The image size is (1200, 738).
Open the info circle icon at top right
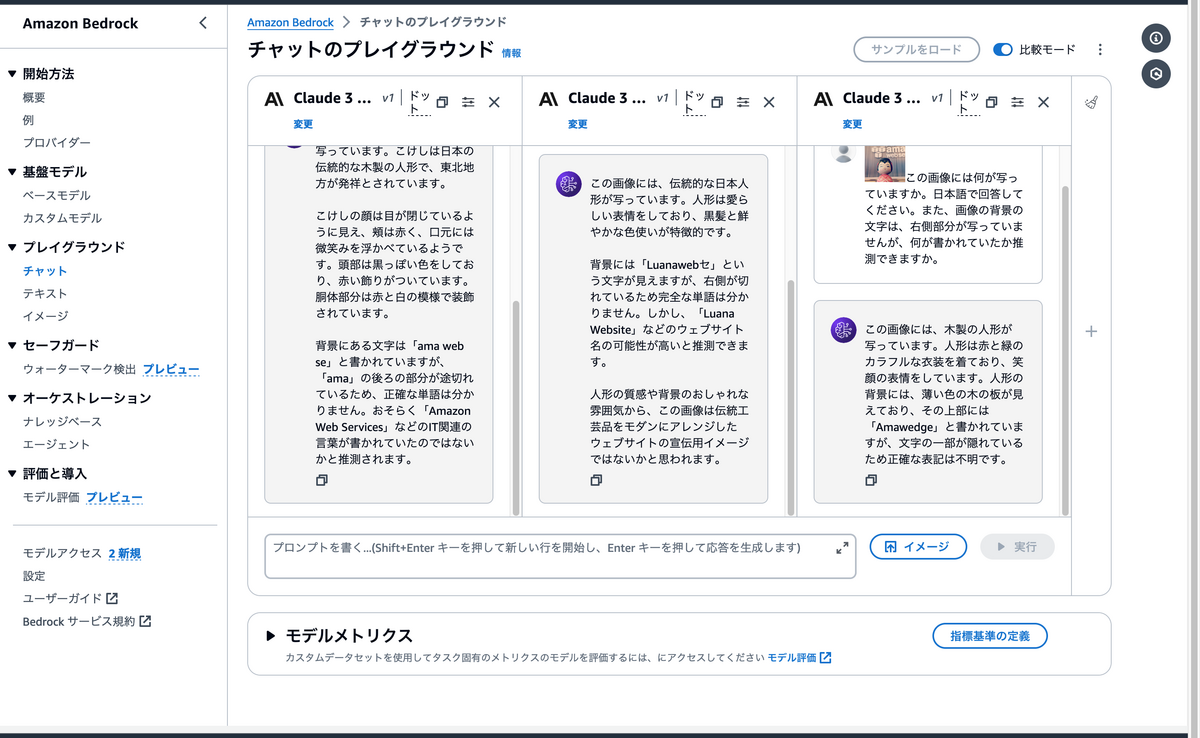1156,38
